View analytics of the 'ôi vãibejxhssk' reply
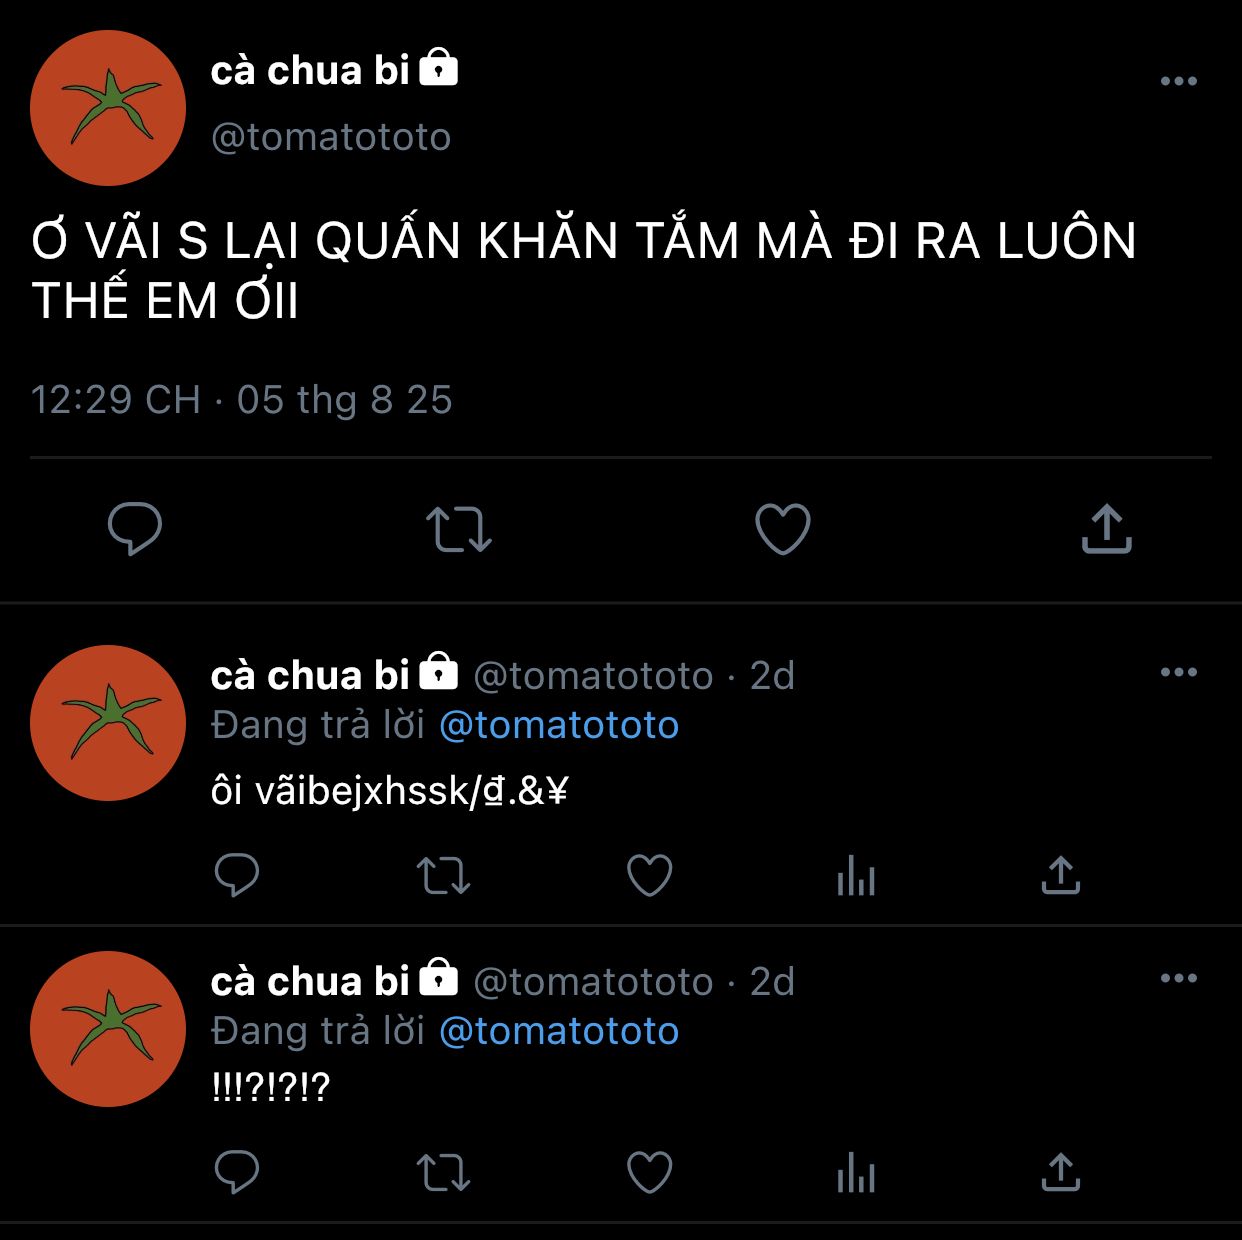 [856, 875]
